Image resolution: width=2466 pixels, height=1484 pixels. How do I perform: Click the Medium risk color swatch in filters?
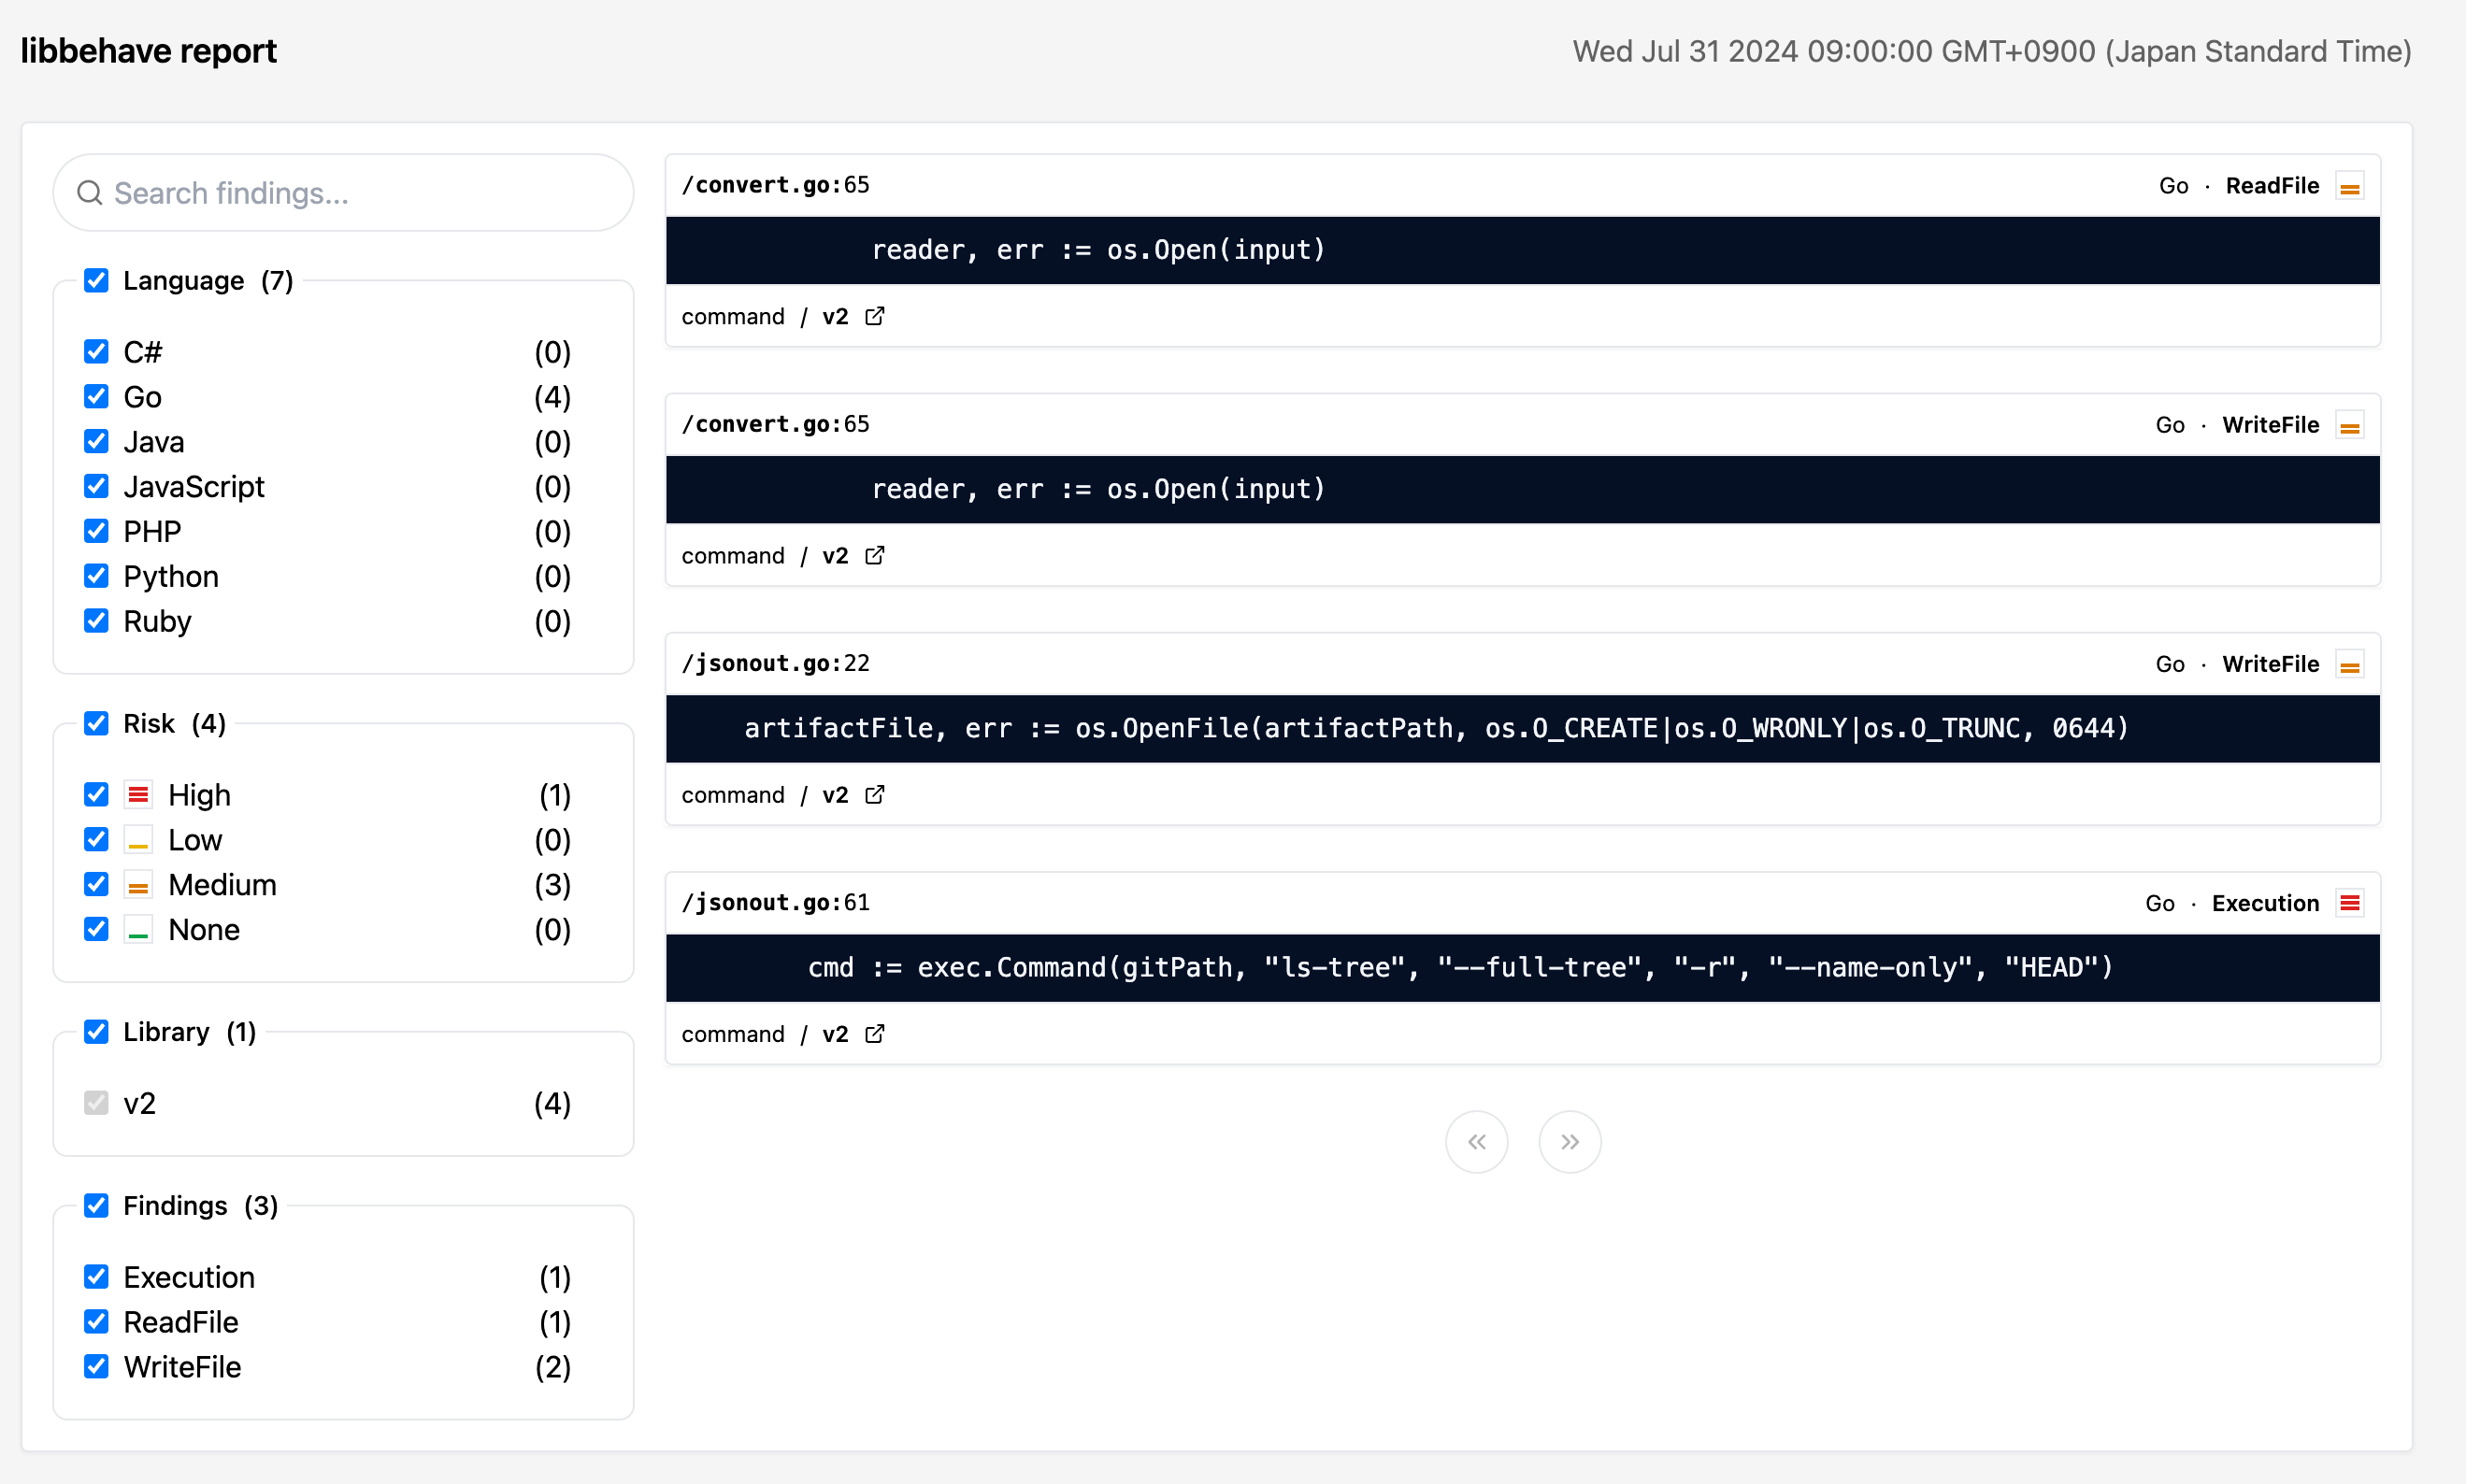138,885
